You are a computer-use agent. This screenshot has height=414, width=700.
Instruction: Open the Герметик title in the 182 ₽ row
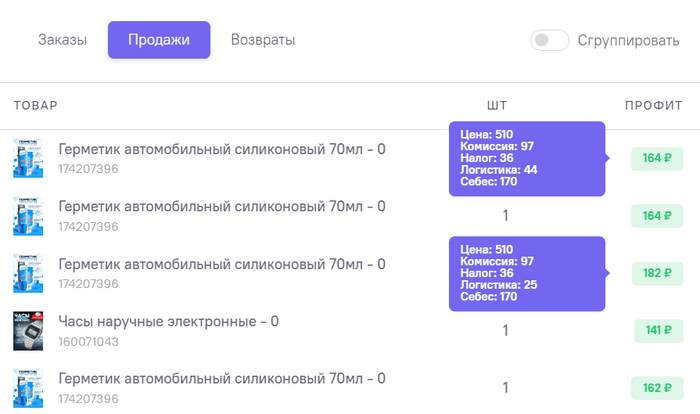coord(222,265)
